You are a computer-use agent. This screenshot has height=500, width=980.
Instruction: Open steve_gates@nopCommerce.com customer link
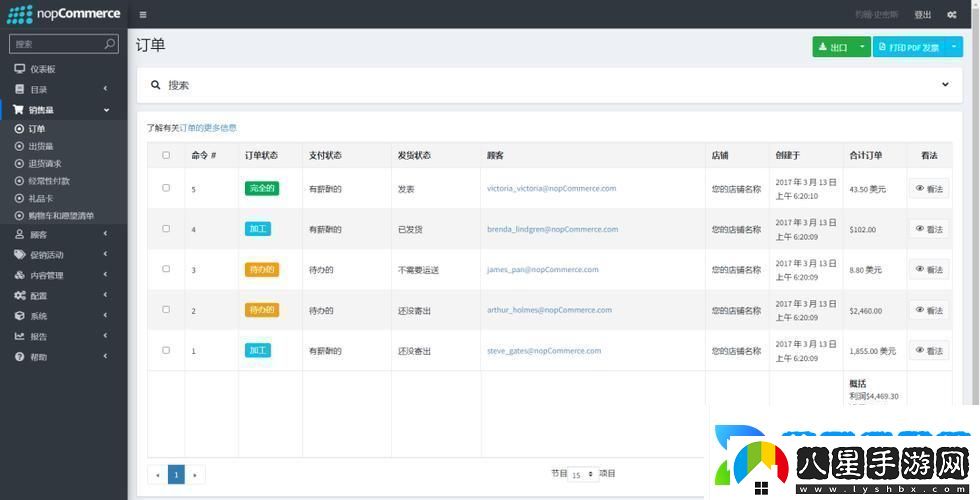[x=544, y=351]
